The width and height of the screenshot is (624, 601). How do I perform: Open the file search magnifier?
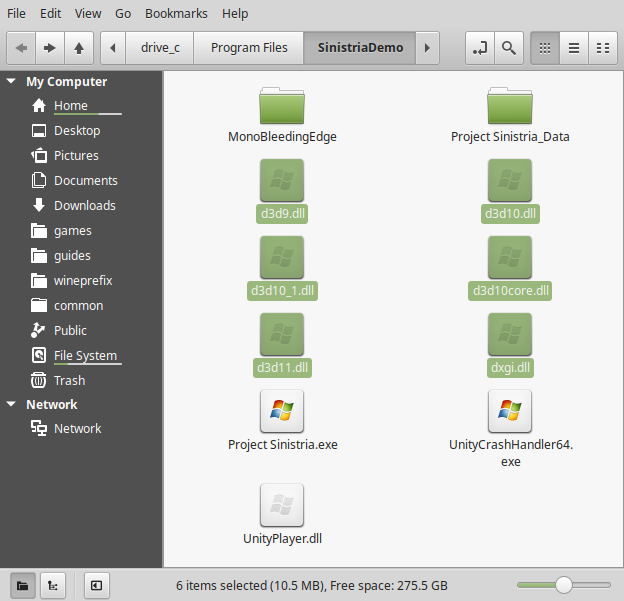tap(509, 48)
